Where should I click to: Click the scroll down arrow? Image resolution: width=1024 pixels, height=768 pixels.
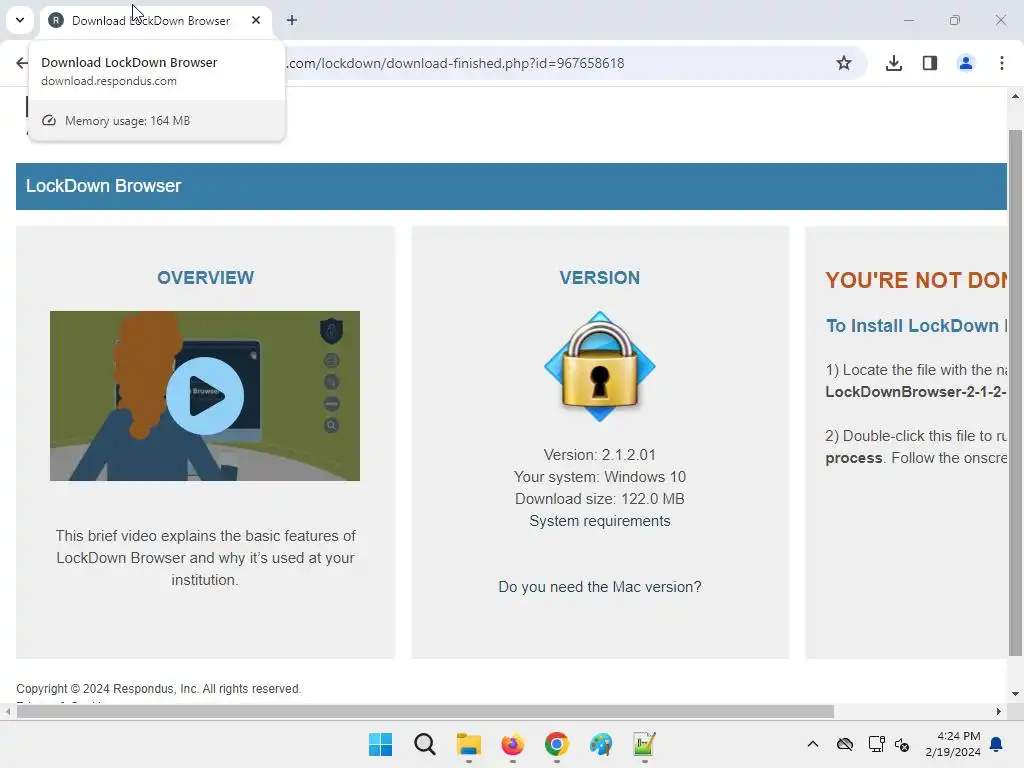coord(1015,694)
